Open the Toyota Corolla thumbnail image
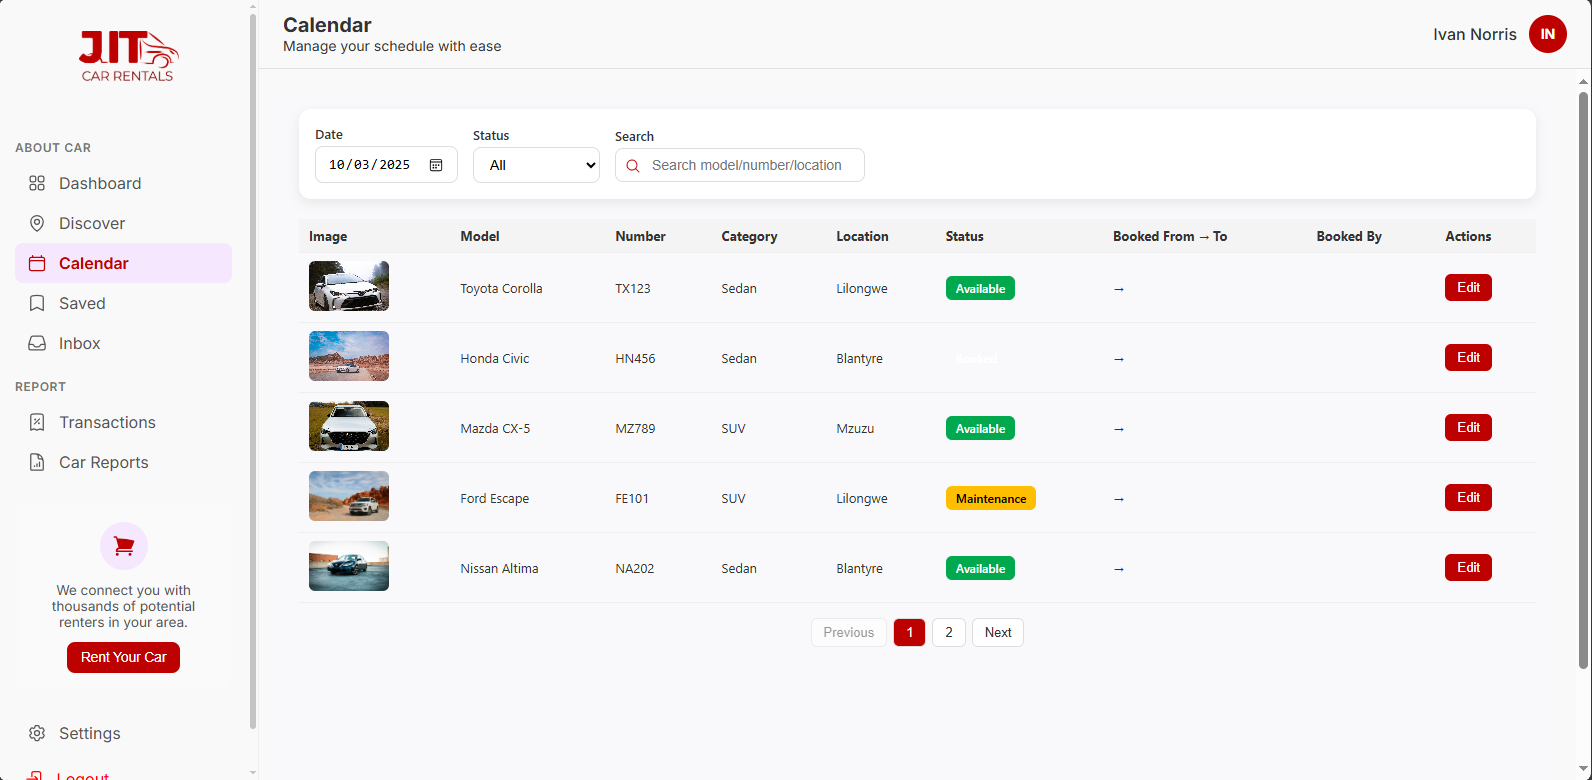Viewport: 1592px width, 780px height. point(349,286)
